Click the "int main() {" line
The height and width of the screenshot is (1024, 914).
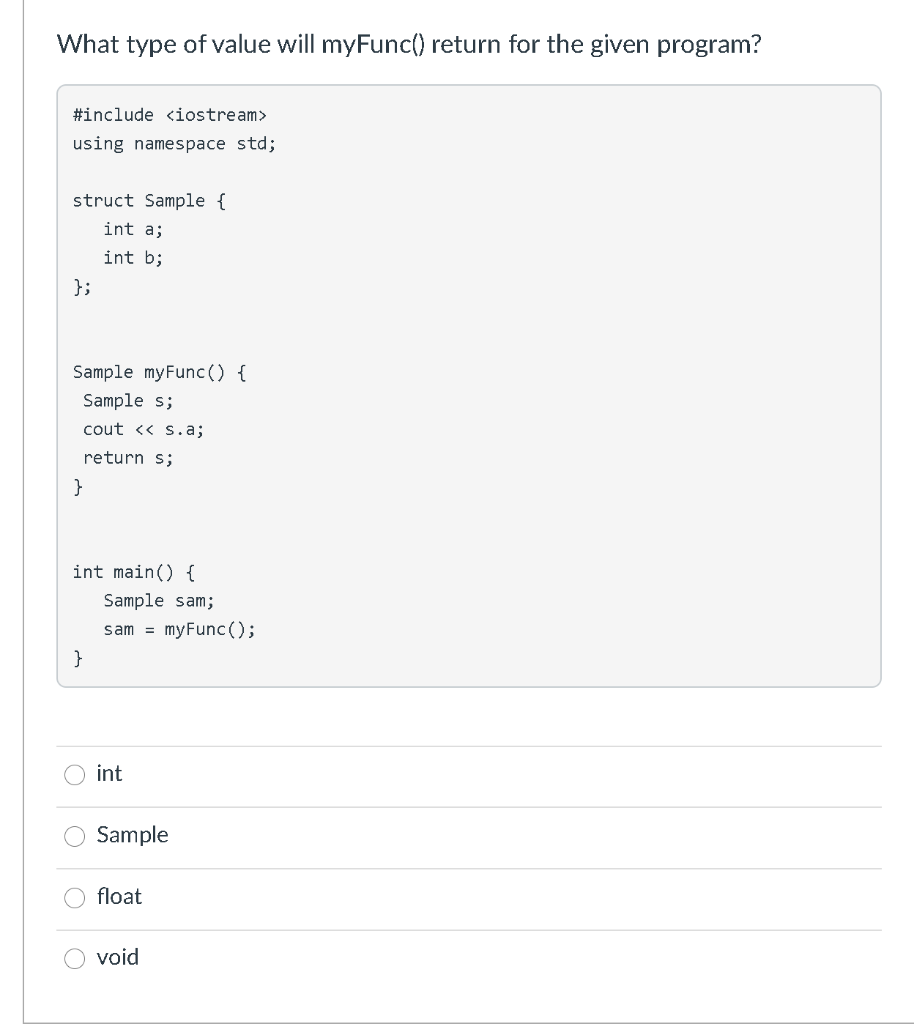134,572
